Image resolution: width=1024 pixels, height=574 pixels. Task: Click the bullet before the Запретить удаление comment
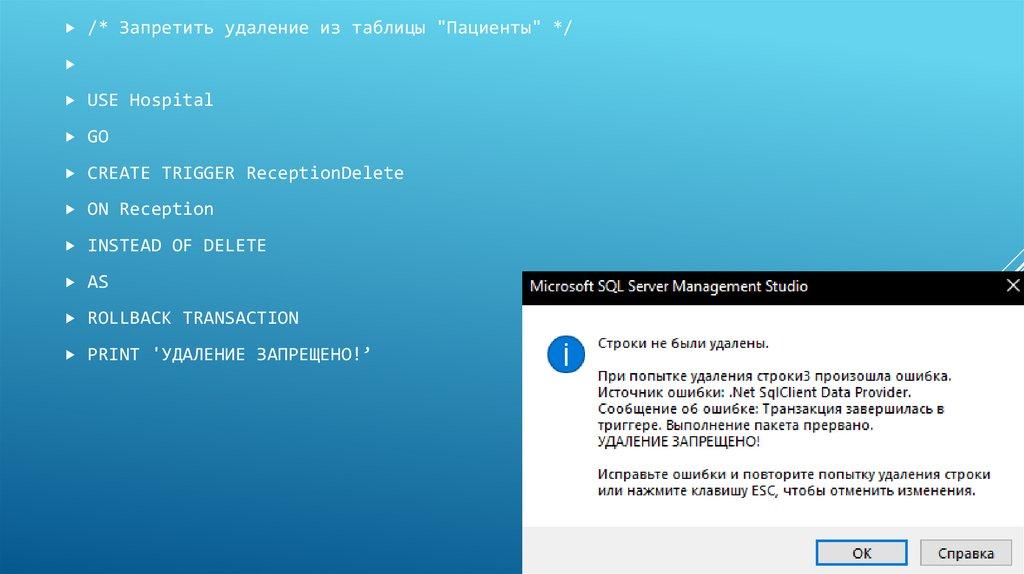70,28
